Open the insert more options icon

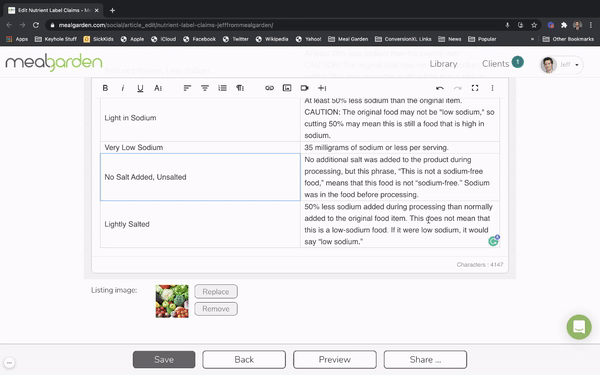(322, 88)
